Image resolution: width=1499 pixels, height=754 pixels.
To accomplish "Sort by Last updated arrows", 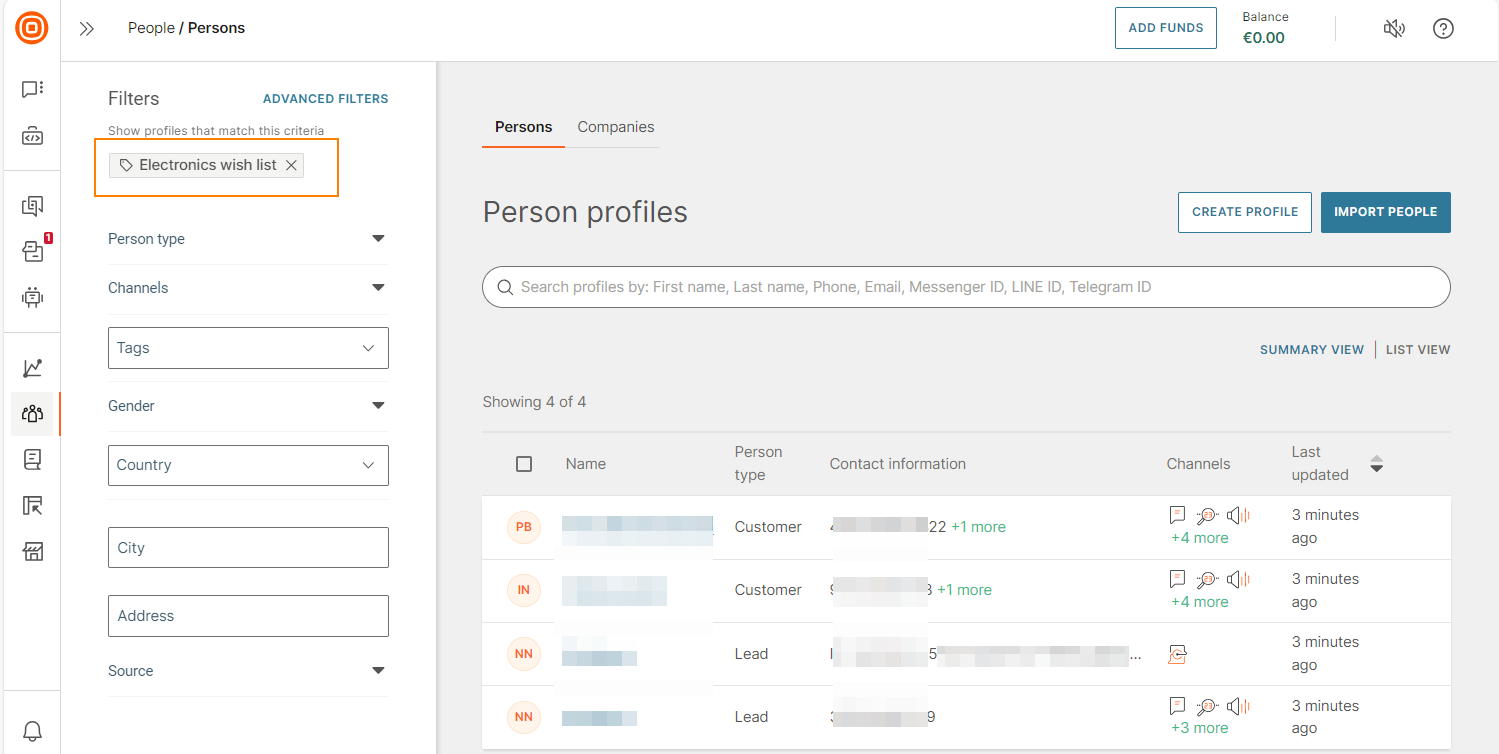I will pyautogui.click(x=1376, y=464).
